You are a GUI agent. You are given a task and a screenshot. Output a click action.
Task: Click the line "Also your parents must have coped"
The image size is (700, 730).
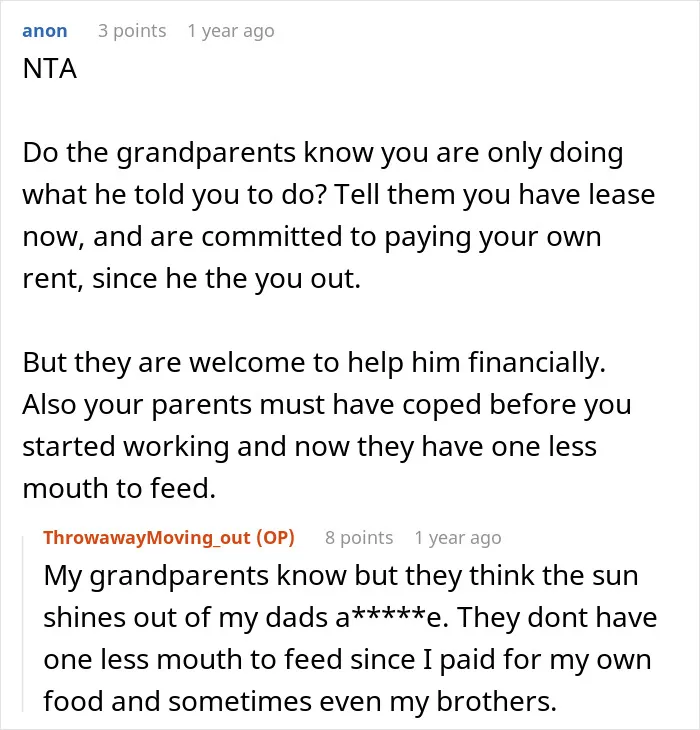(327, 405)
